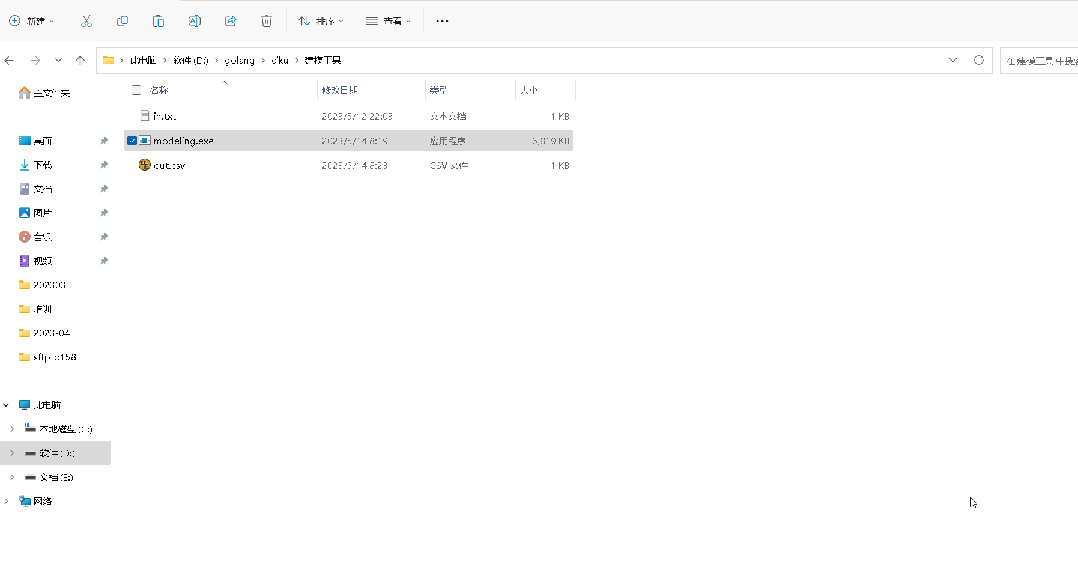Image resolution: width=1078 pixels, height=561 pixels.
Task: Open recent locations chevron beside forward arrow
Action: [58, 60]
